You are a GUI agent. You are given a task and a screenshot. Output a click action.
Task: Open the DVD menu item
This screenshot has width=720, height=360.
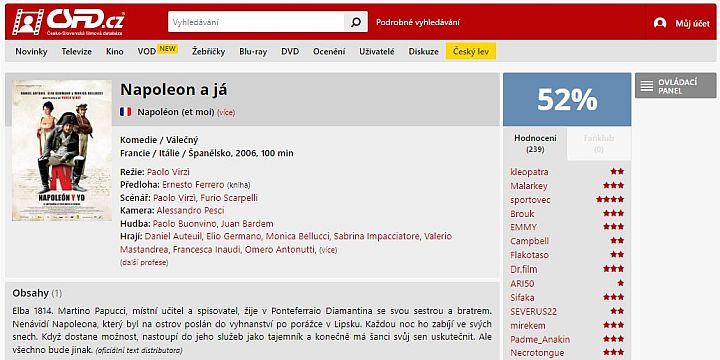click(290, 51)
